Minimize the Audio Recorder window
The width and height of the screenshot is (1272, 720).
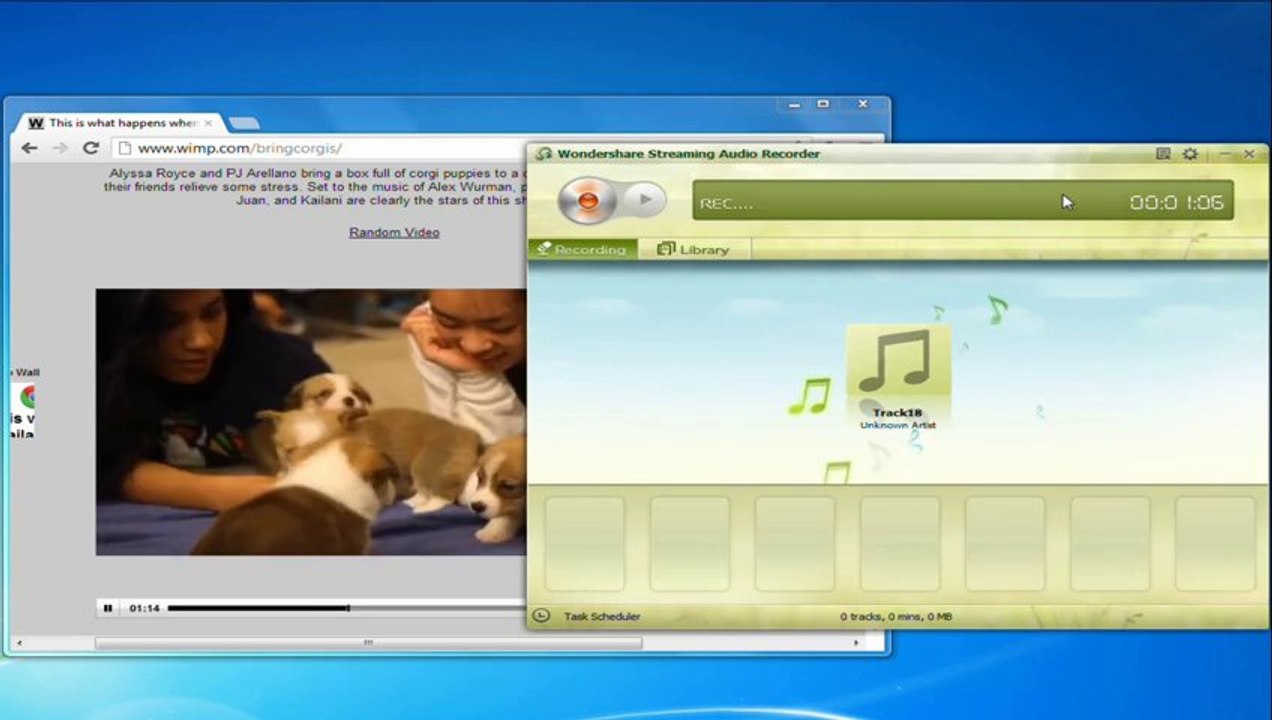click(1225, 154)
